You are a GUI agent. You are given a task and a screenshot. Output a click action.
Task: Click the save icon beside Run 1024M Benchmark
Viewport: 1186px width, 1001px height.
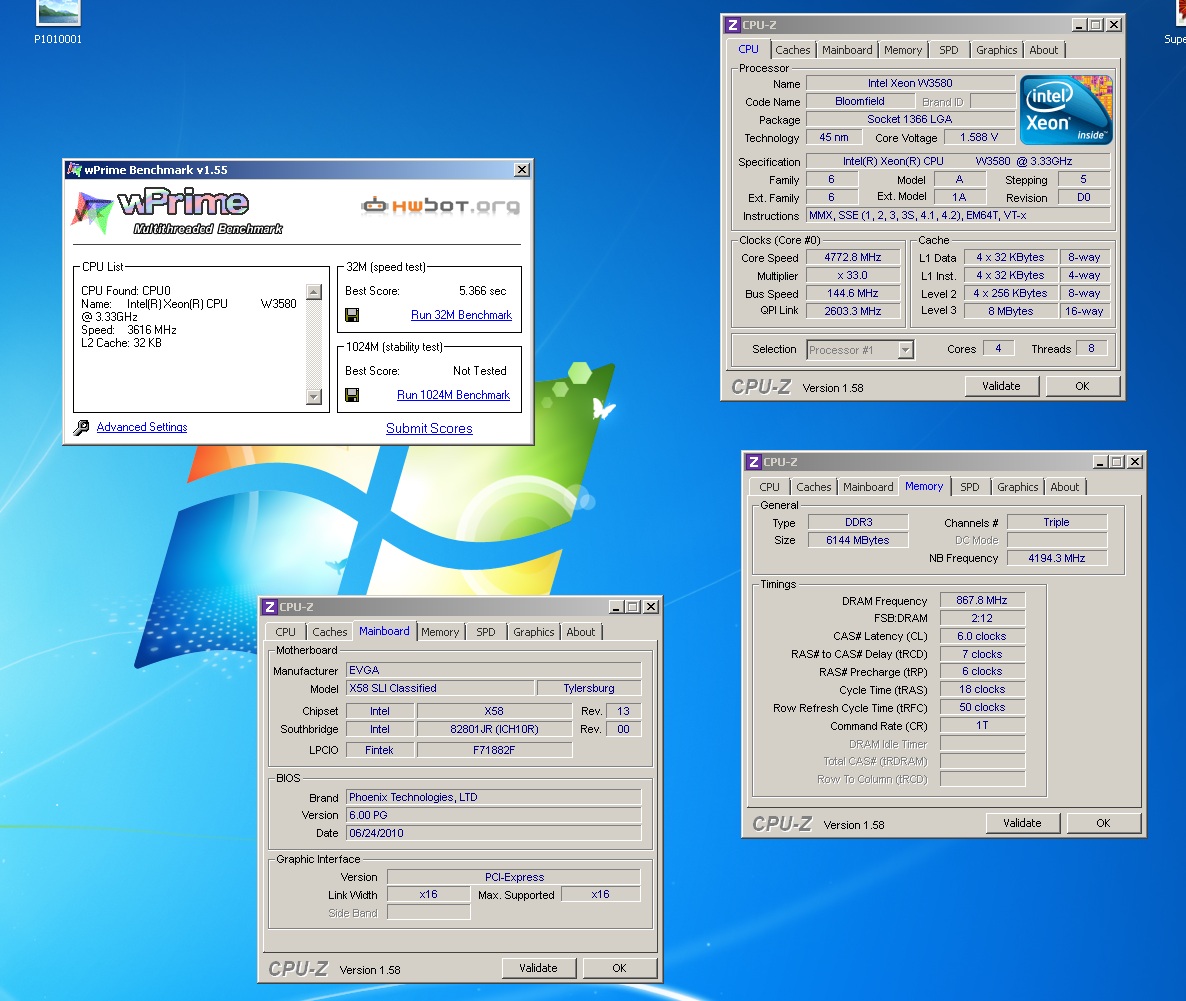[352, 395]
